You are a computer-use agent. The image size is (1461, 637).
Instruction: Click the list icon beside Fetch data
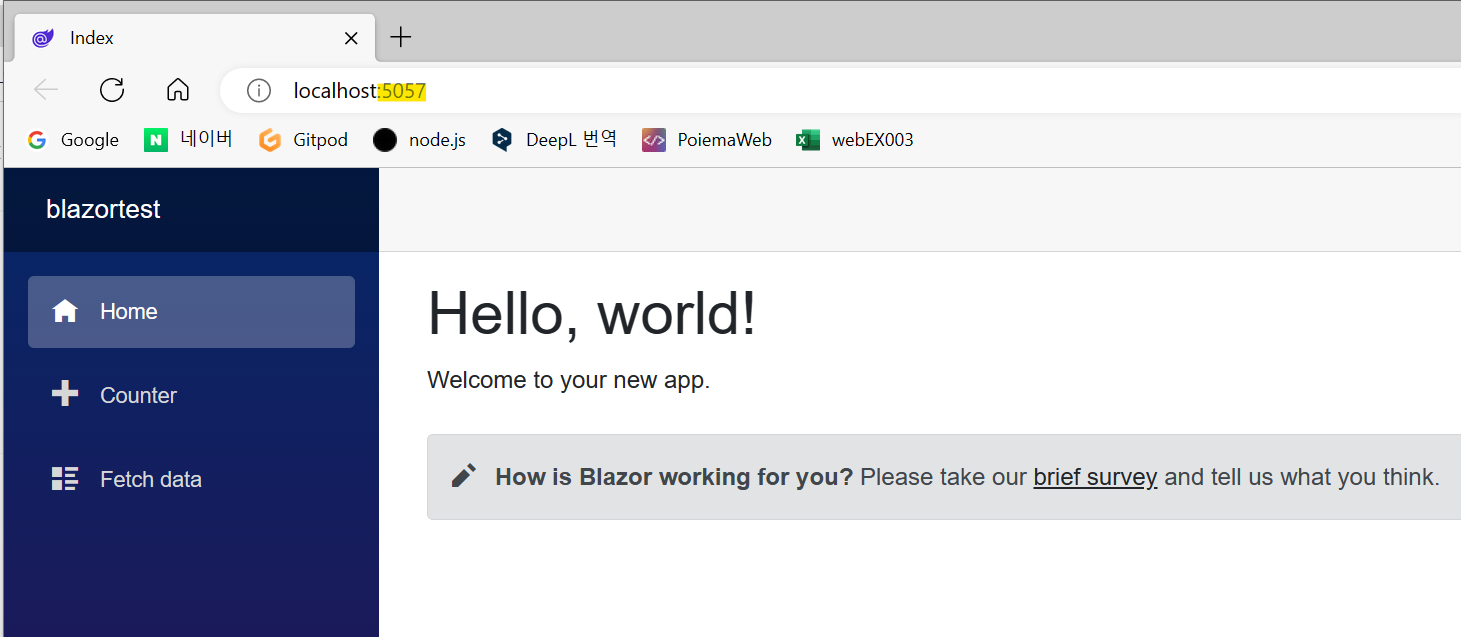[65, 478]
